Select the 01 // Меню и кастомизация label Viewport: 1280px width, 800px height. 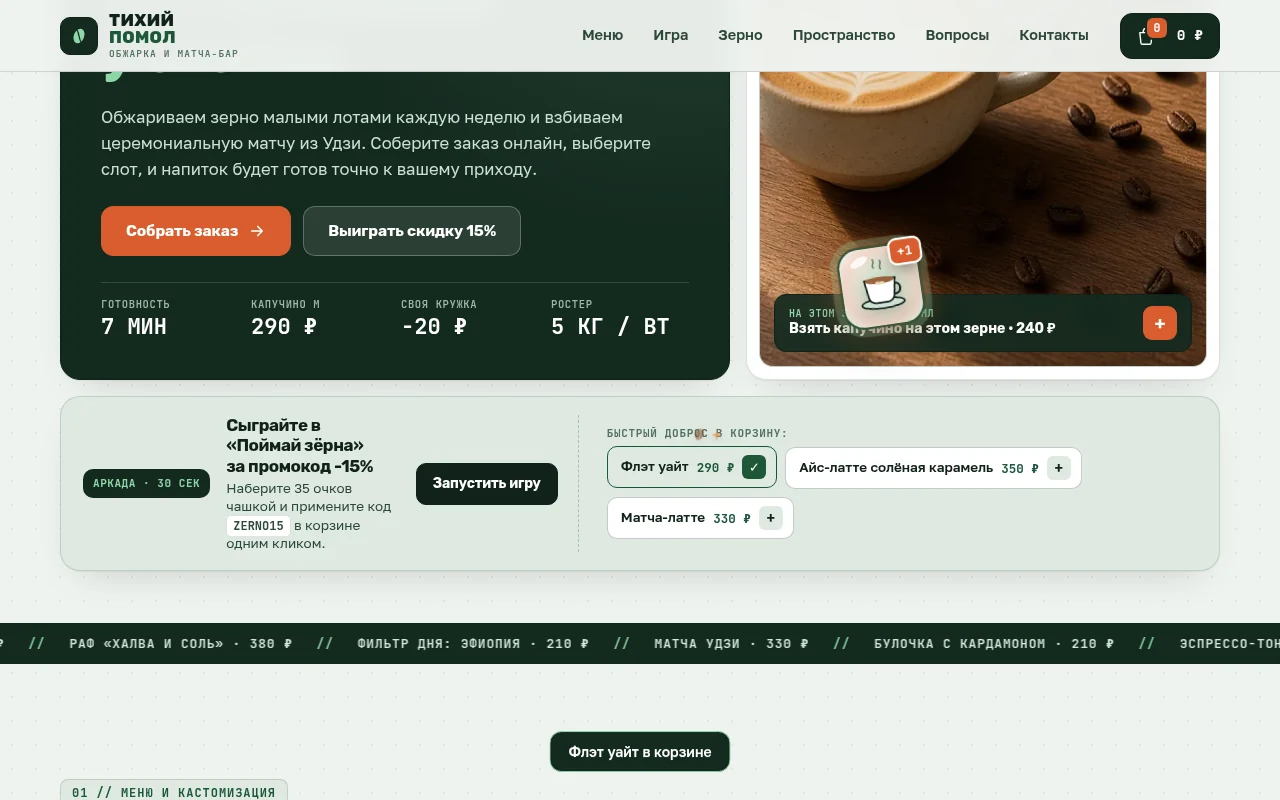(174, 791)
